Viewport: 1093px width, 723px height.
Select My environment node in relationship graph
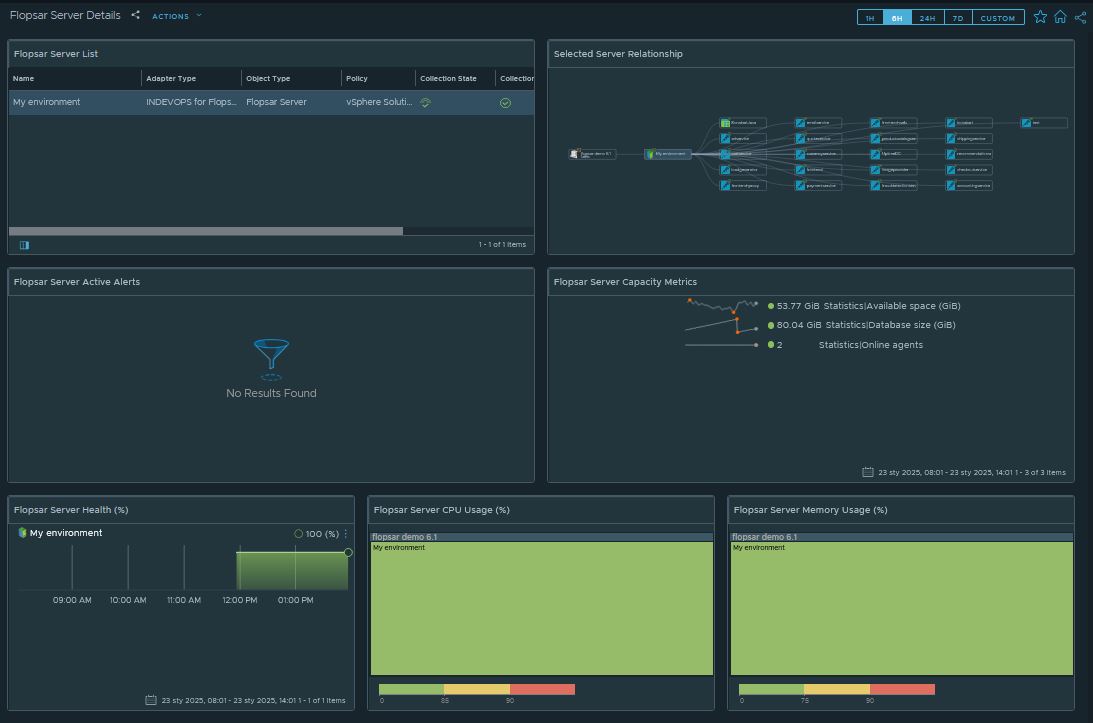pyautogui.click(x=668, y=154)
